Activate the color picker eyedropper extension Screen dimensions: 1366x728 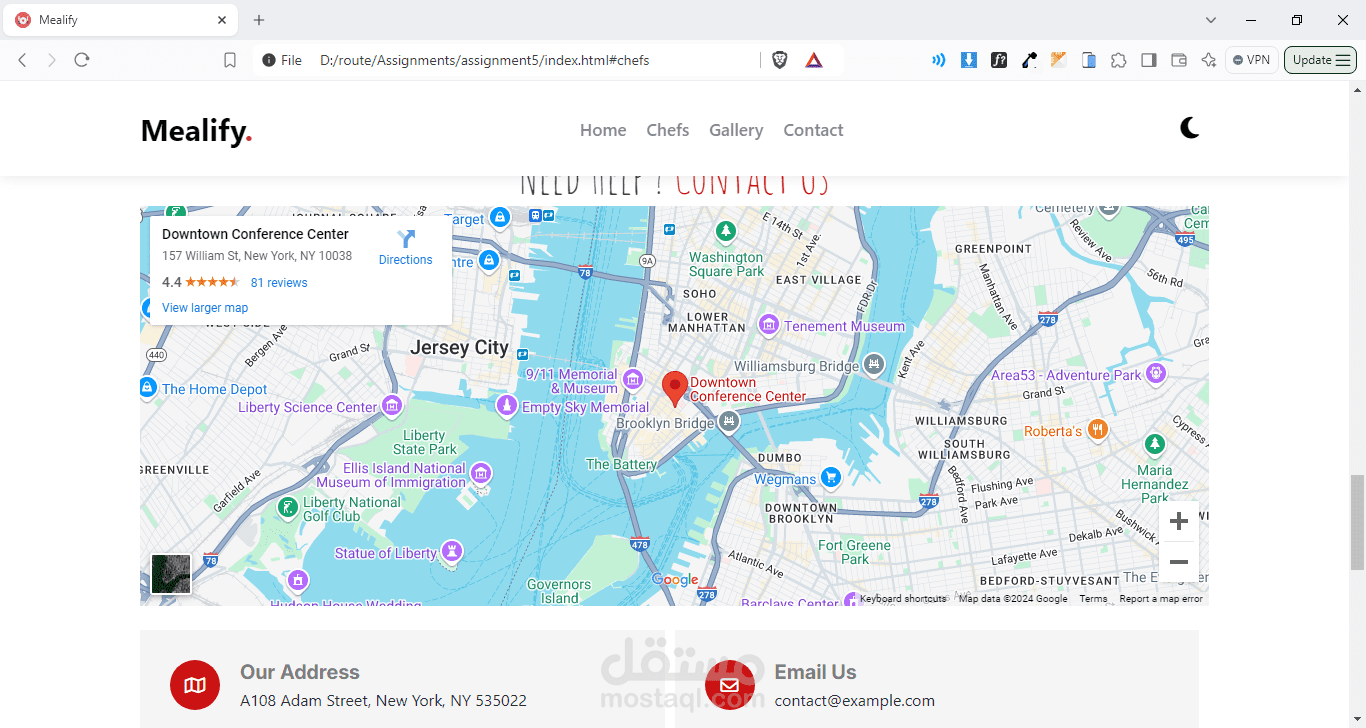[x=1028, y=60]
